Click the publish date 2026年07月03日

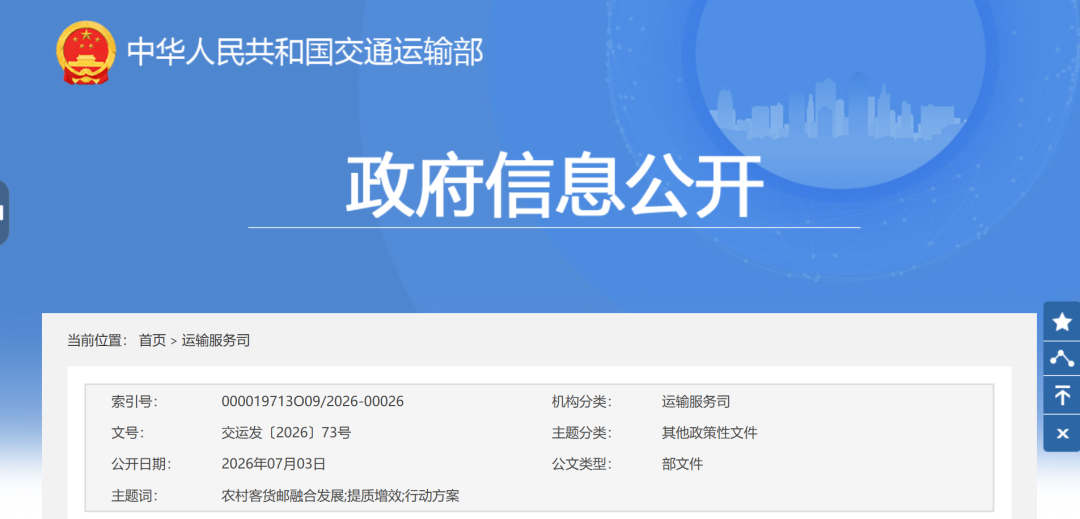(273, 464)
